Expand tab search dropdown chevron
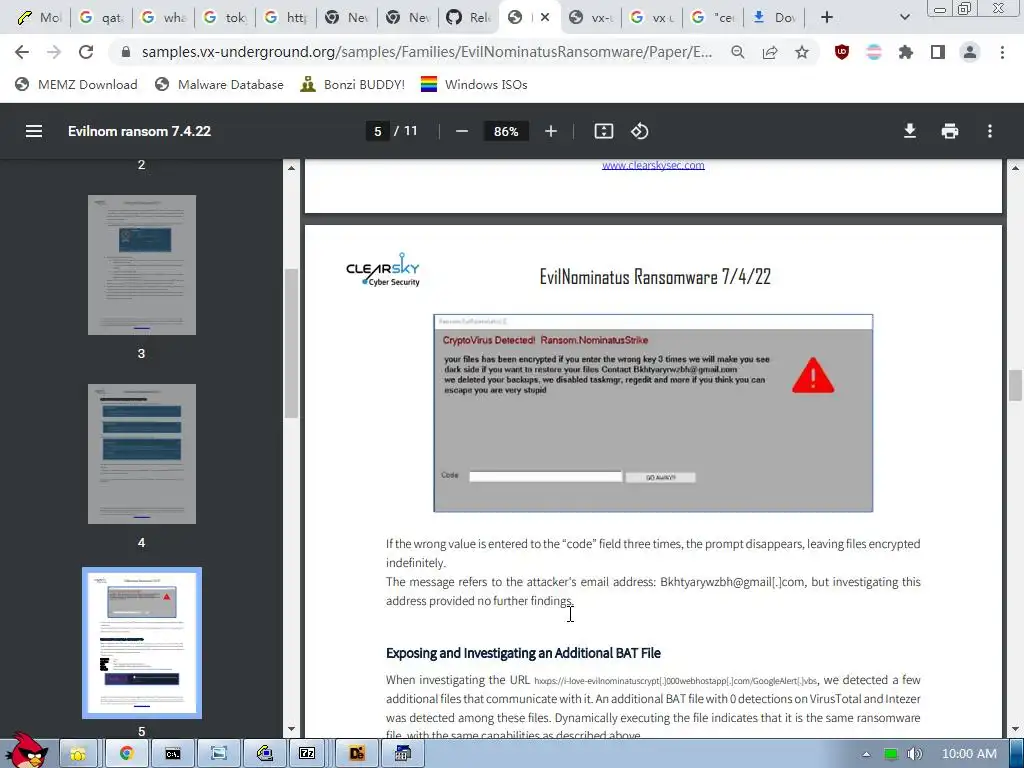This screenshot has width=1024, height=768. [904, 18]
